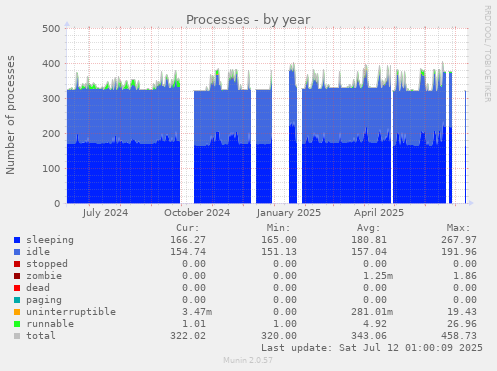
Task: Click the 300 y-axis tick label
Action: click(51, 98)
